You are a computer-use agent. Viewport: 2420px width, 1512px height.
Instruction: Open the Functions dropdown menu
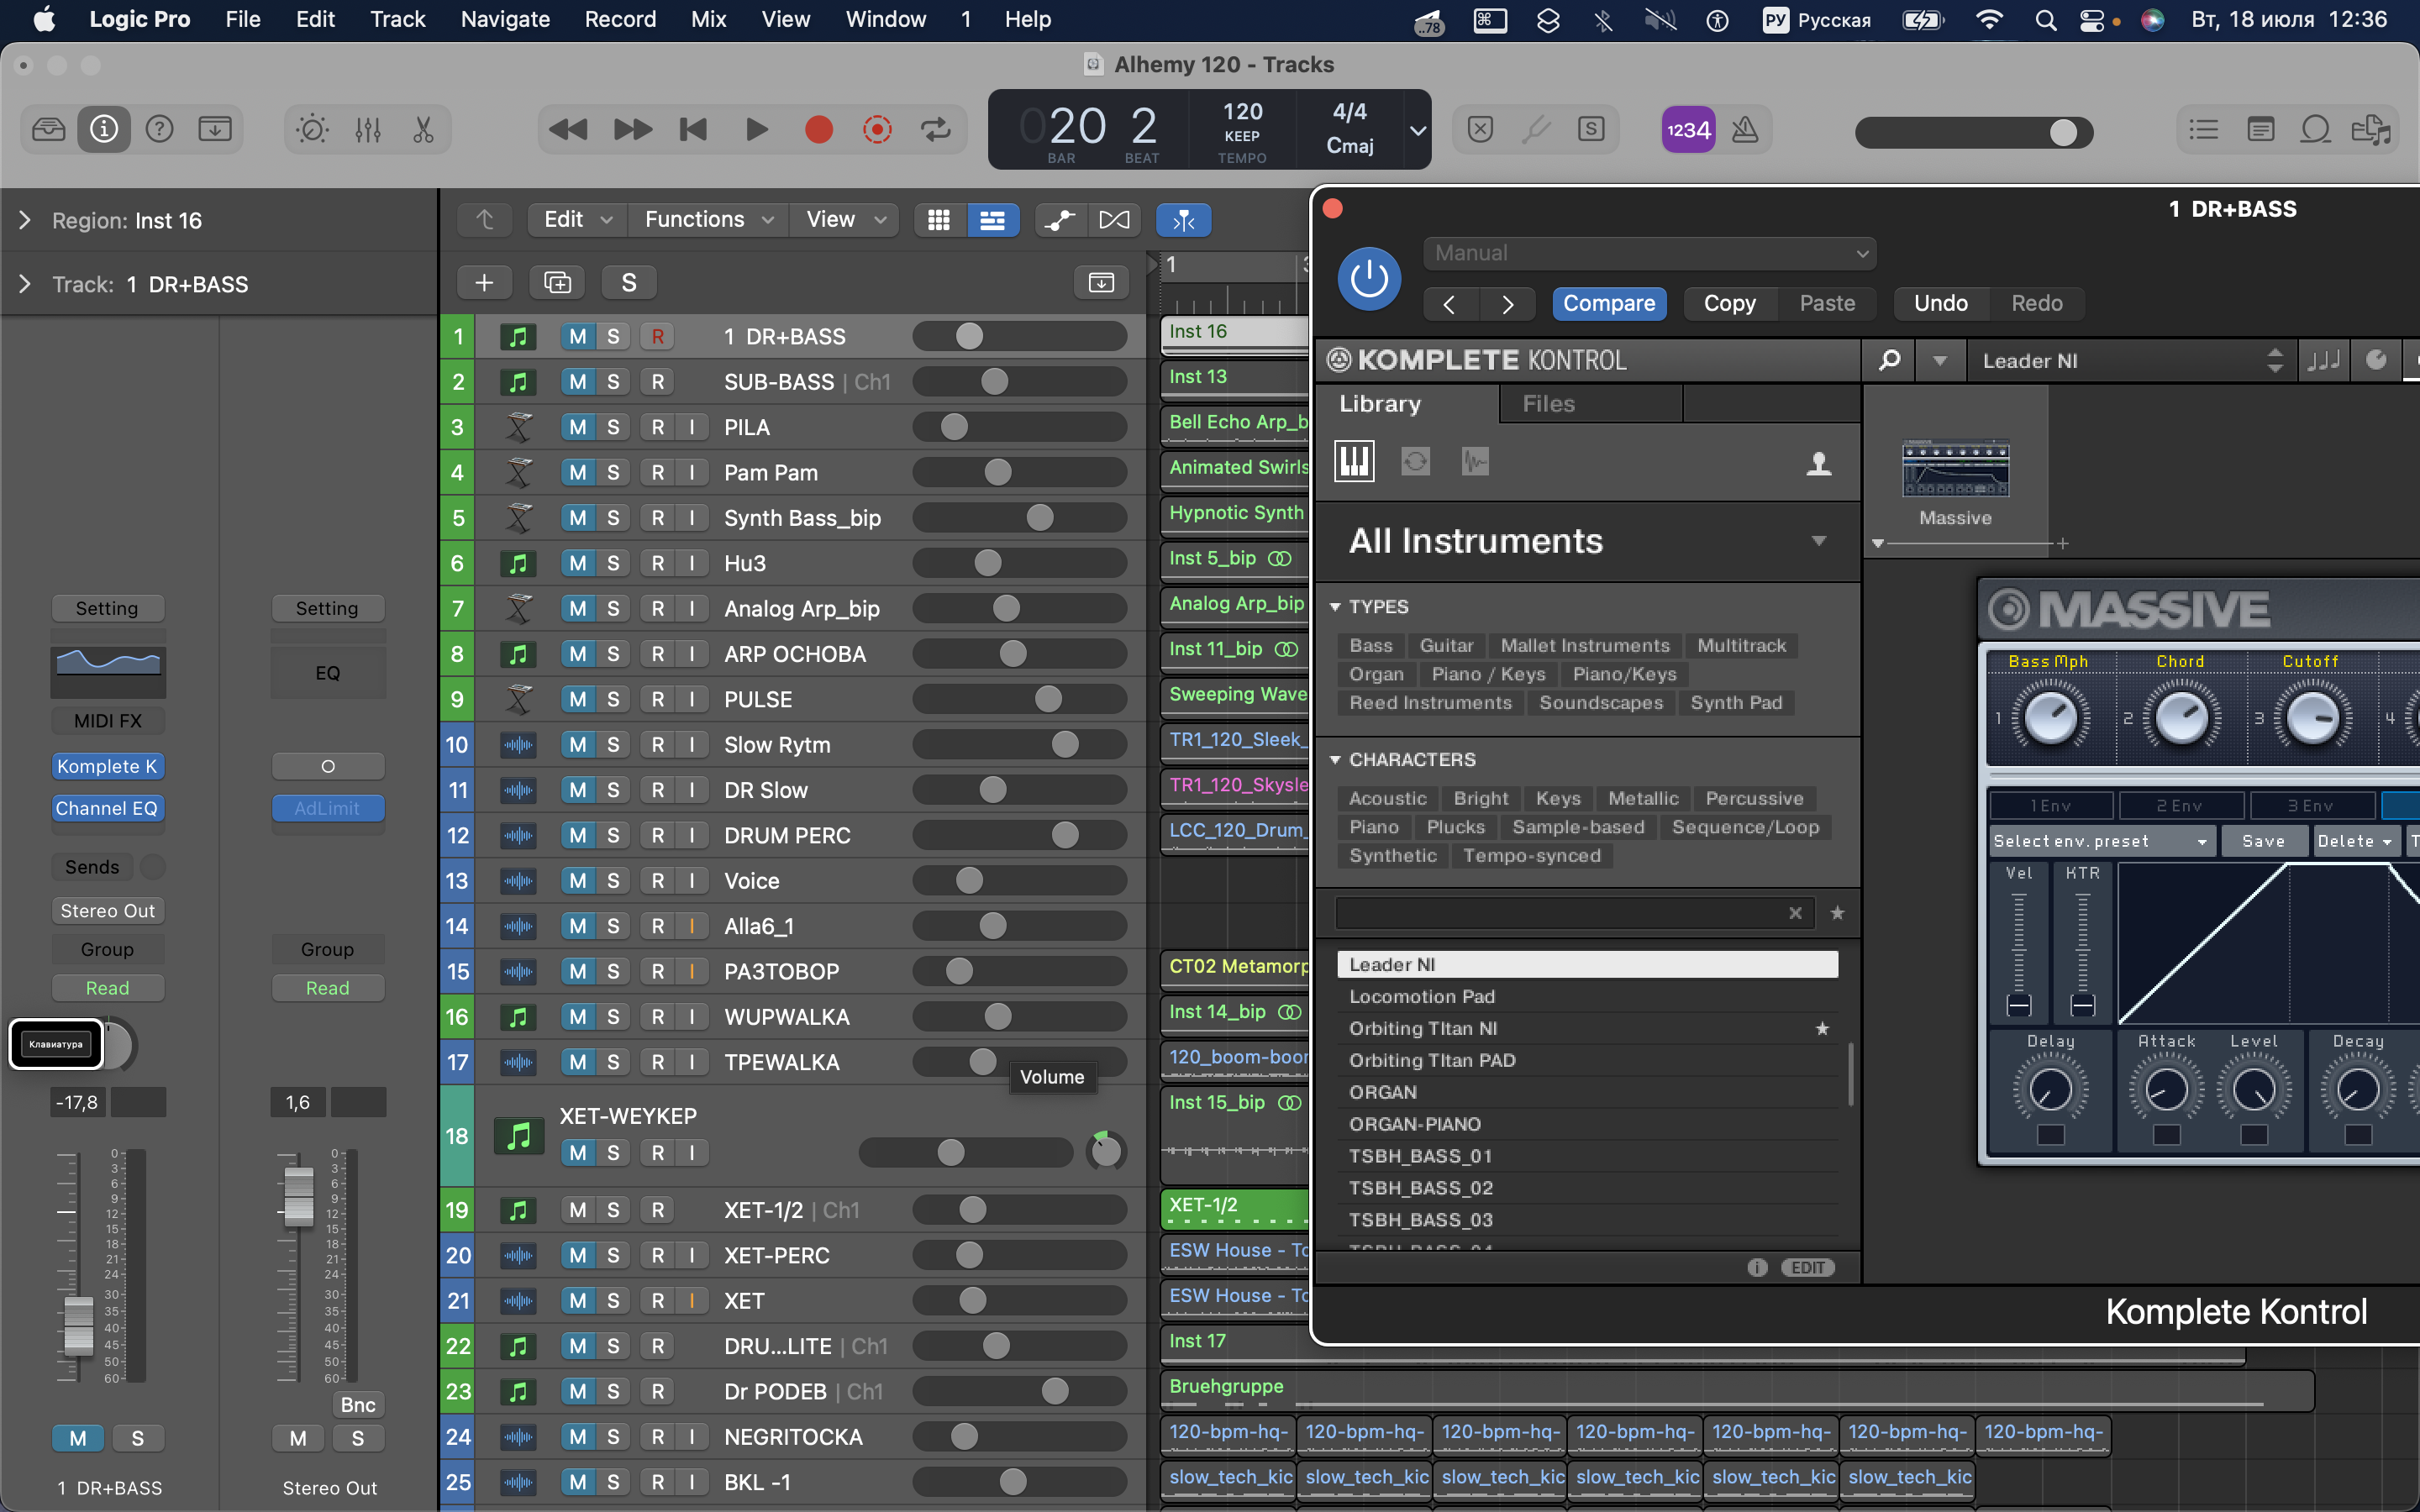pyautogui.click(x=709, y=220)
